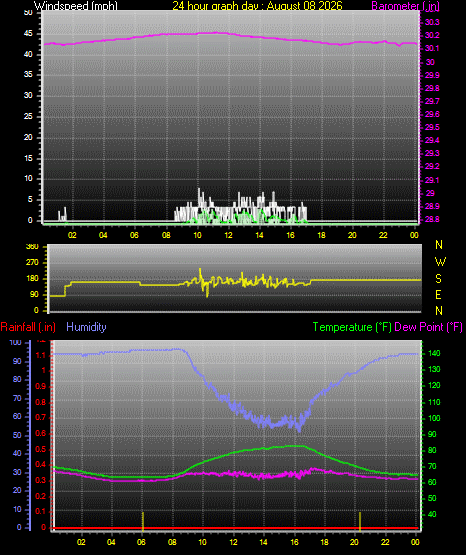Click the Humidity legend label
466x555 pixels.
86,327
